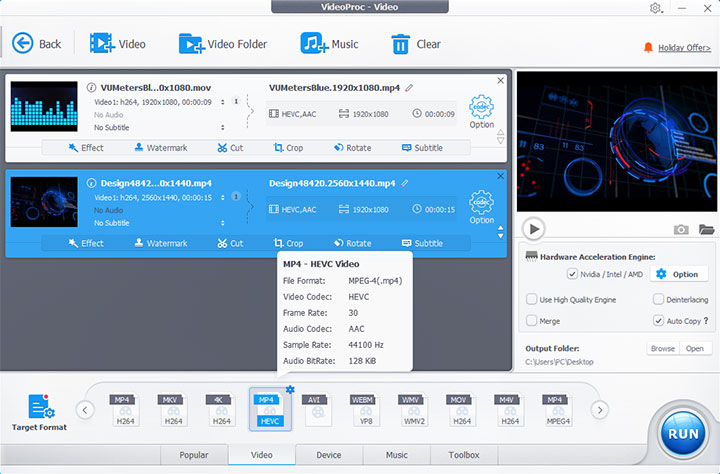Browse for output folder
720x474 pixels.
pos(663,349)
